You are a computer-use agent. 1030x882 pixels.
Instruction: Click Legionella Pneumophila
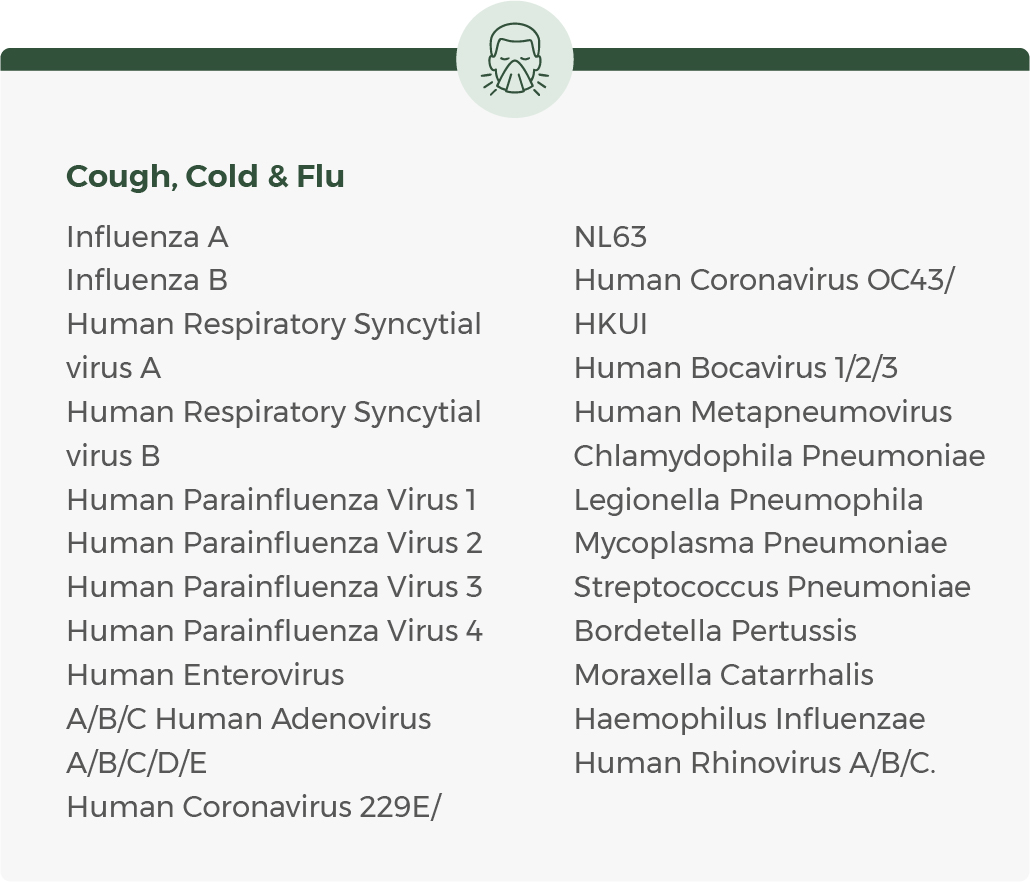(x=748, y=500)
